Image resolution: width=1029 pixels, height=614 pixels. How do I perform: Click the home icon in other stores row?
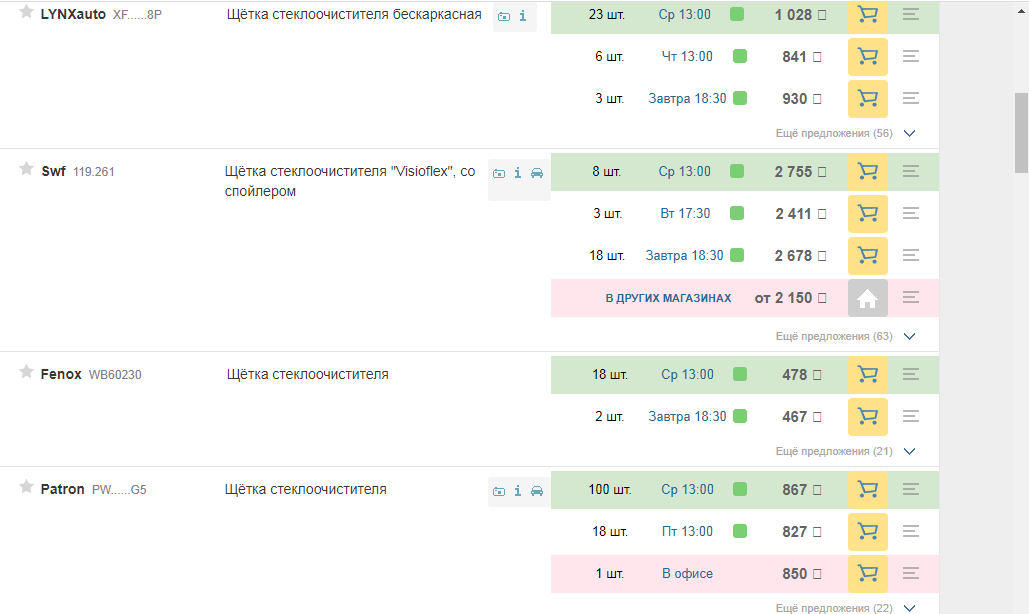(x=867, y=298)
